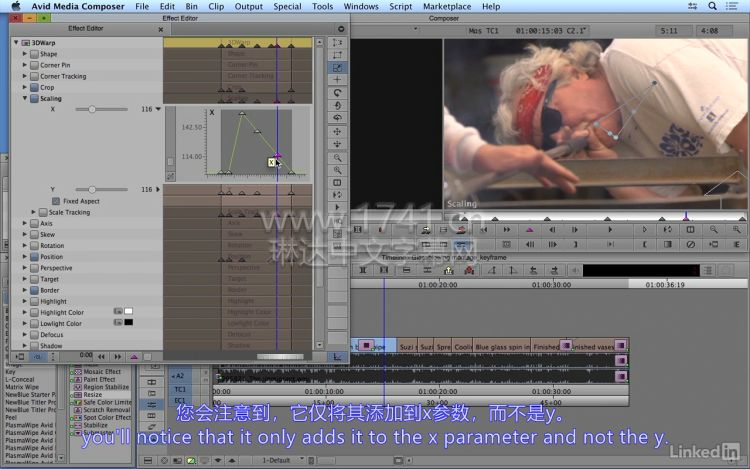Expand the Corner Tracking group
The image size is (750, 469).
tap(24, 76)
